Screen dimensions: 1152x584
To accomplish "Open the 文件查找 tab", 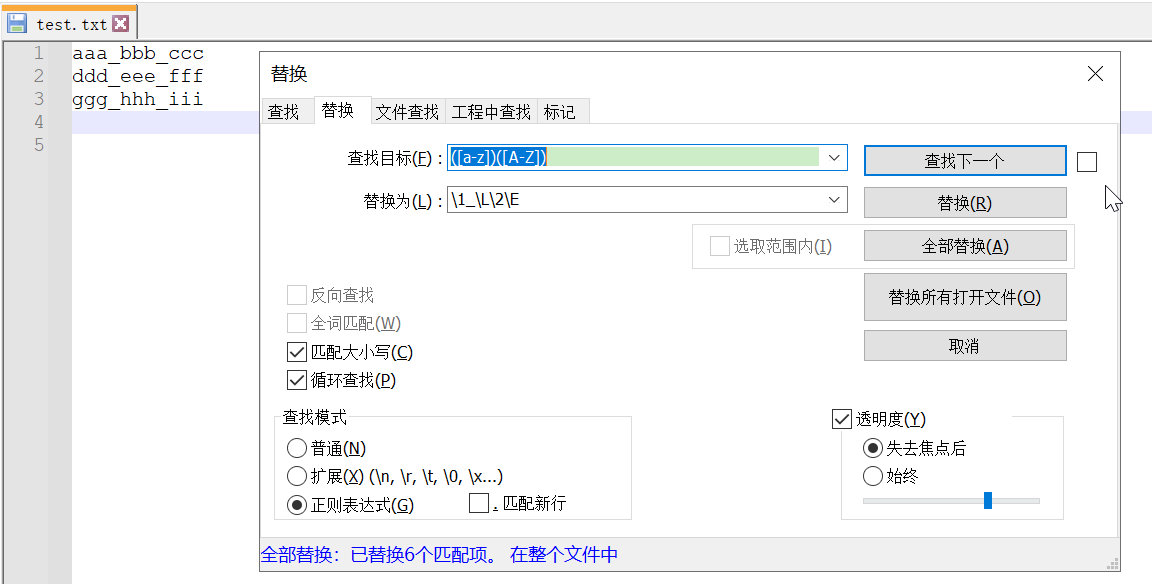I will pyautogui.click(x=407, y=112).
